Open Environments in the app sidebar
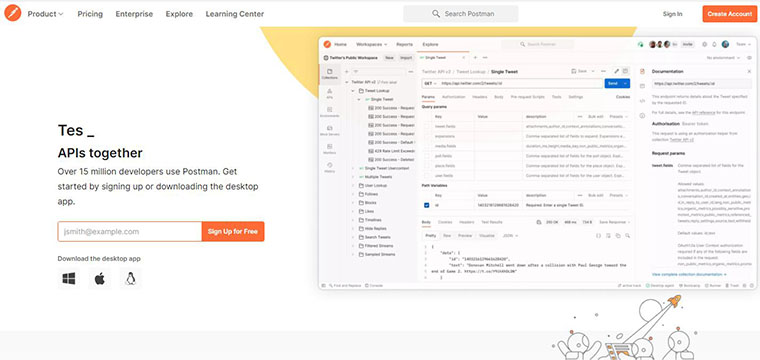The image size is (760, 360). 330,112
